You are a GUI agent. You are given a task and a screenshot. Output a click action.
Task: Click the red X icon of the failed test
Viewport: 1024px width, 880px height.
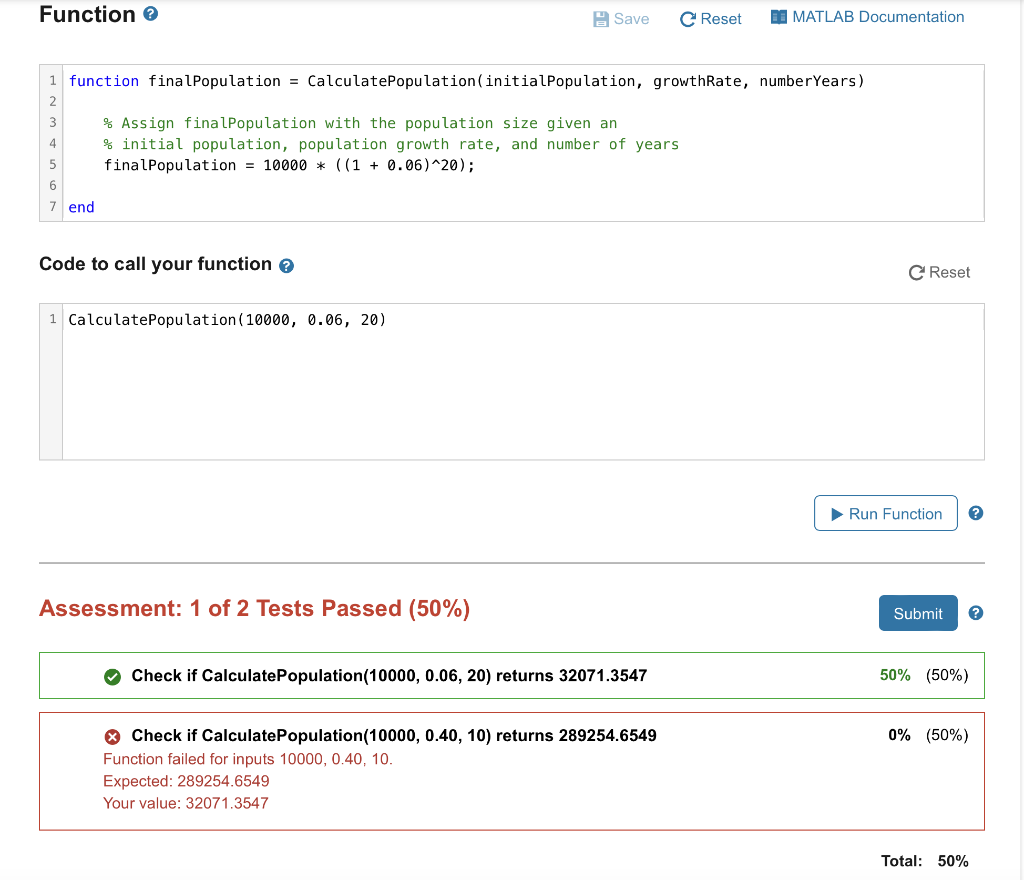pos(112,736)
